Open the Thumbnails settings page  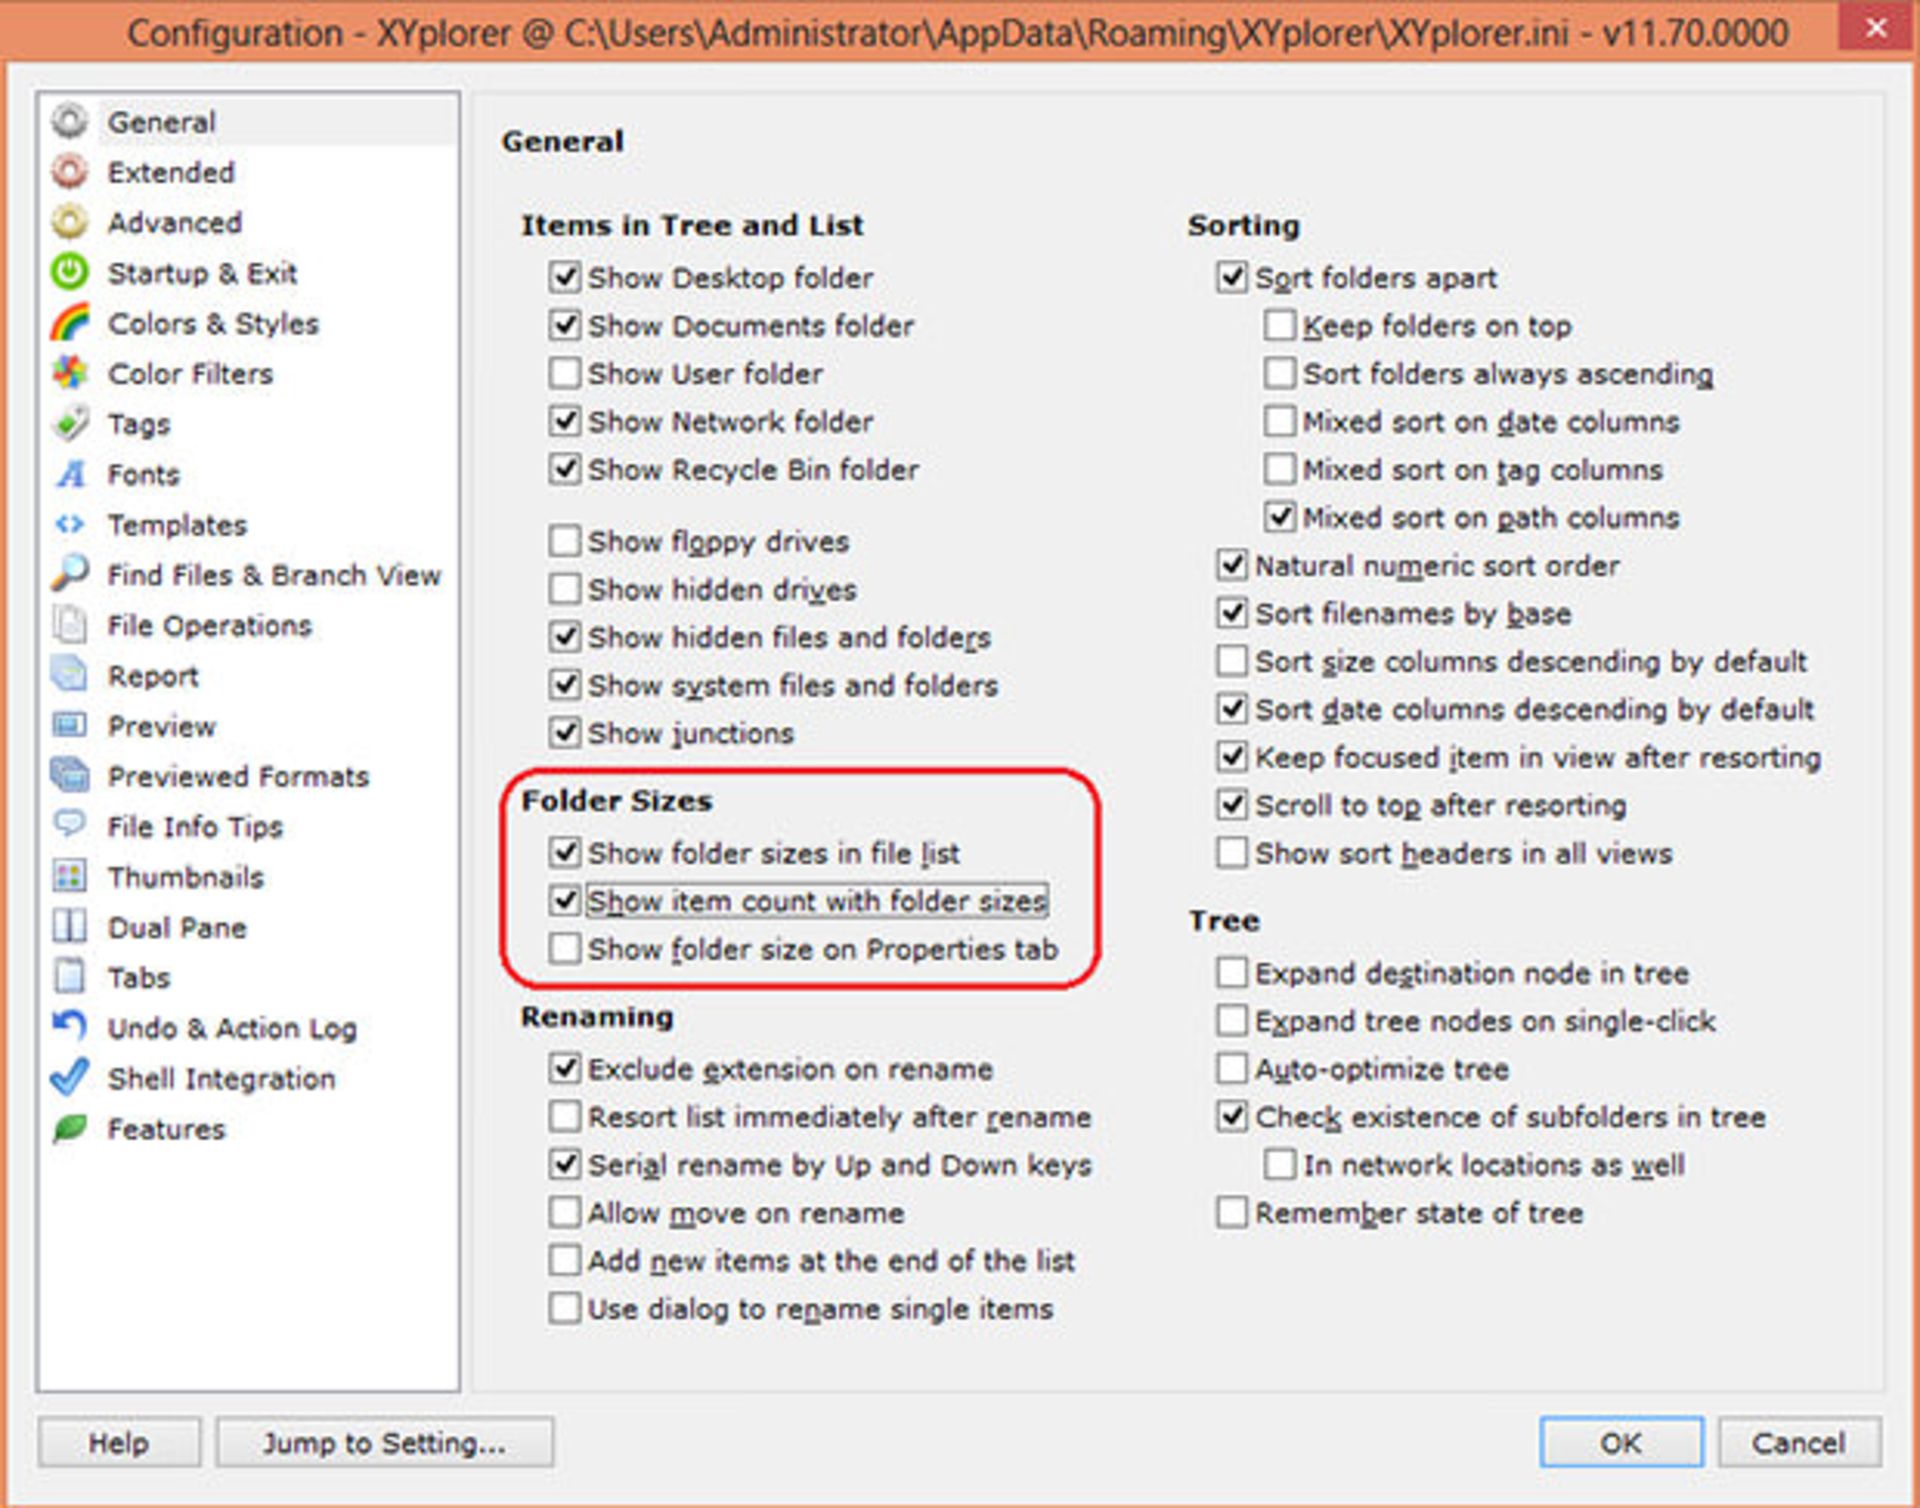click(x=186, y=877)
